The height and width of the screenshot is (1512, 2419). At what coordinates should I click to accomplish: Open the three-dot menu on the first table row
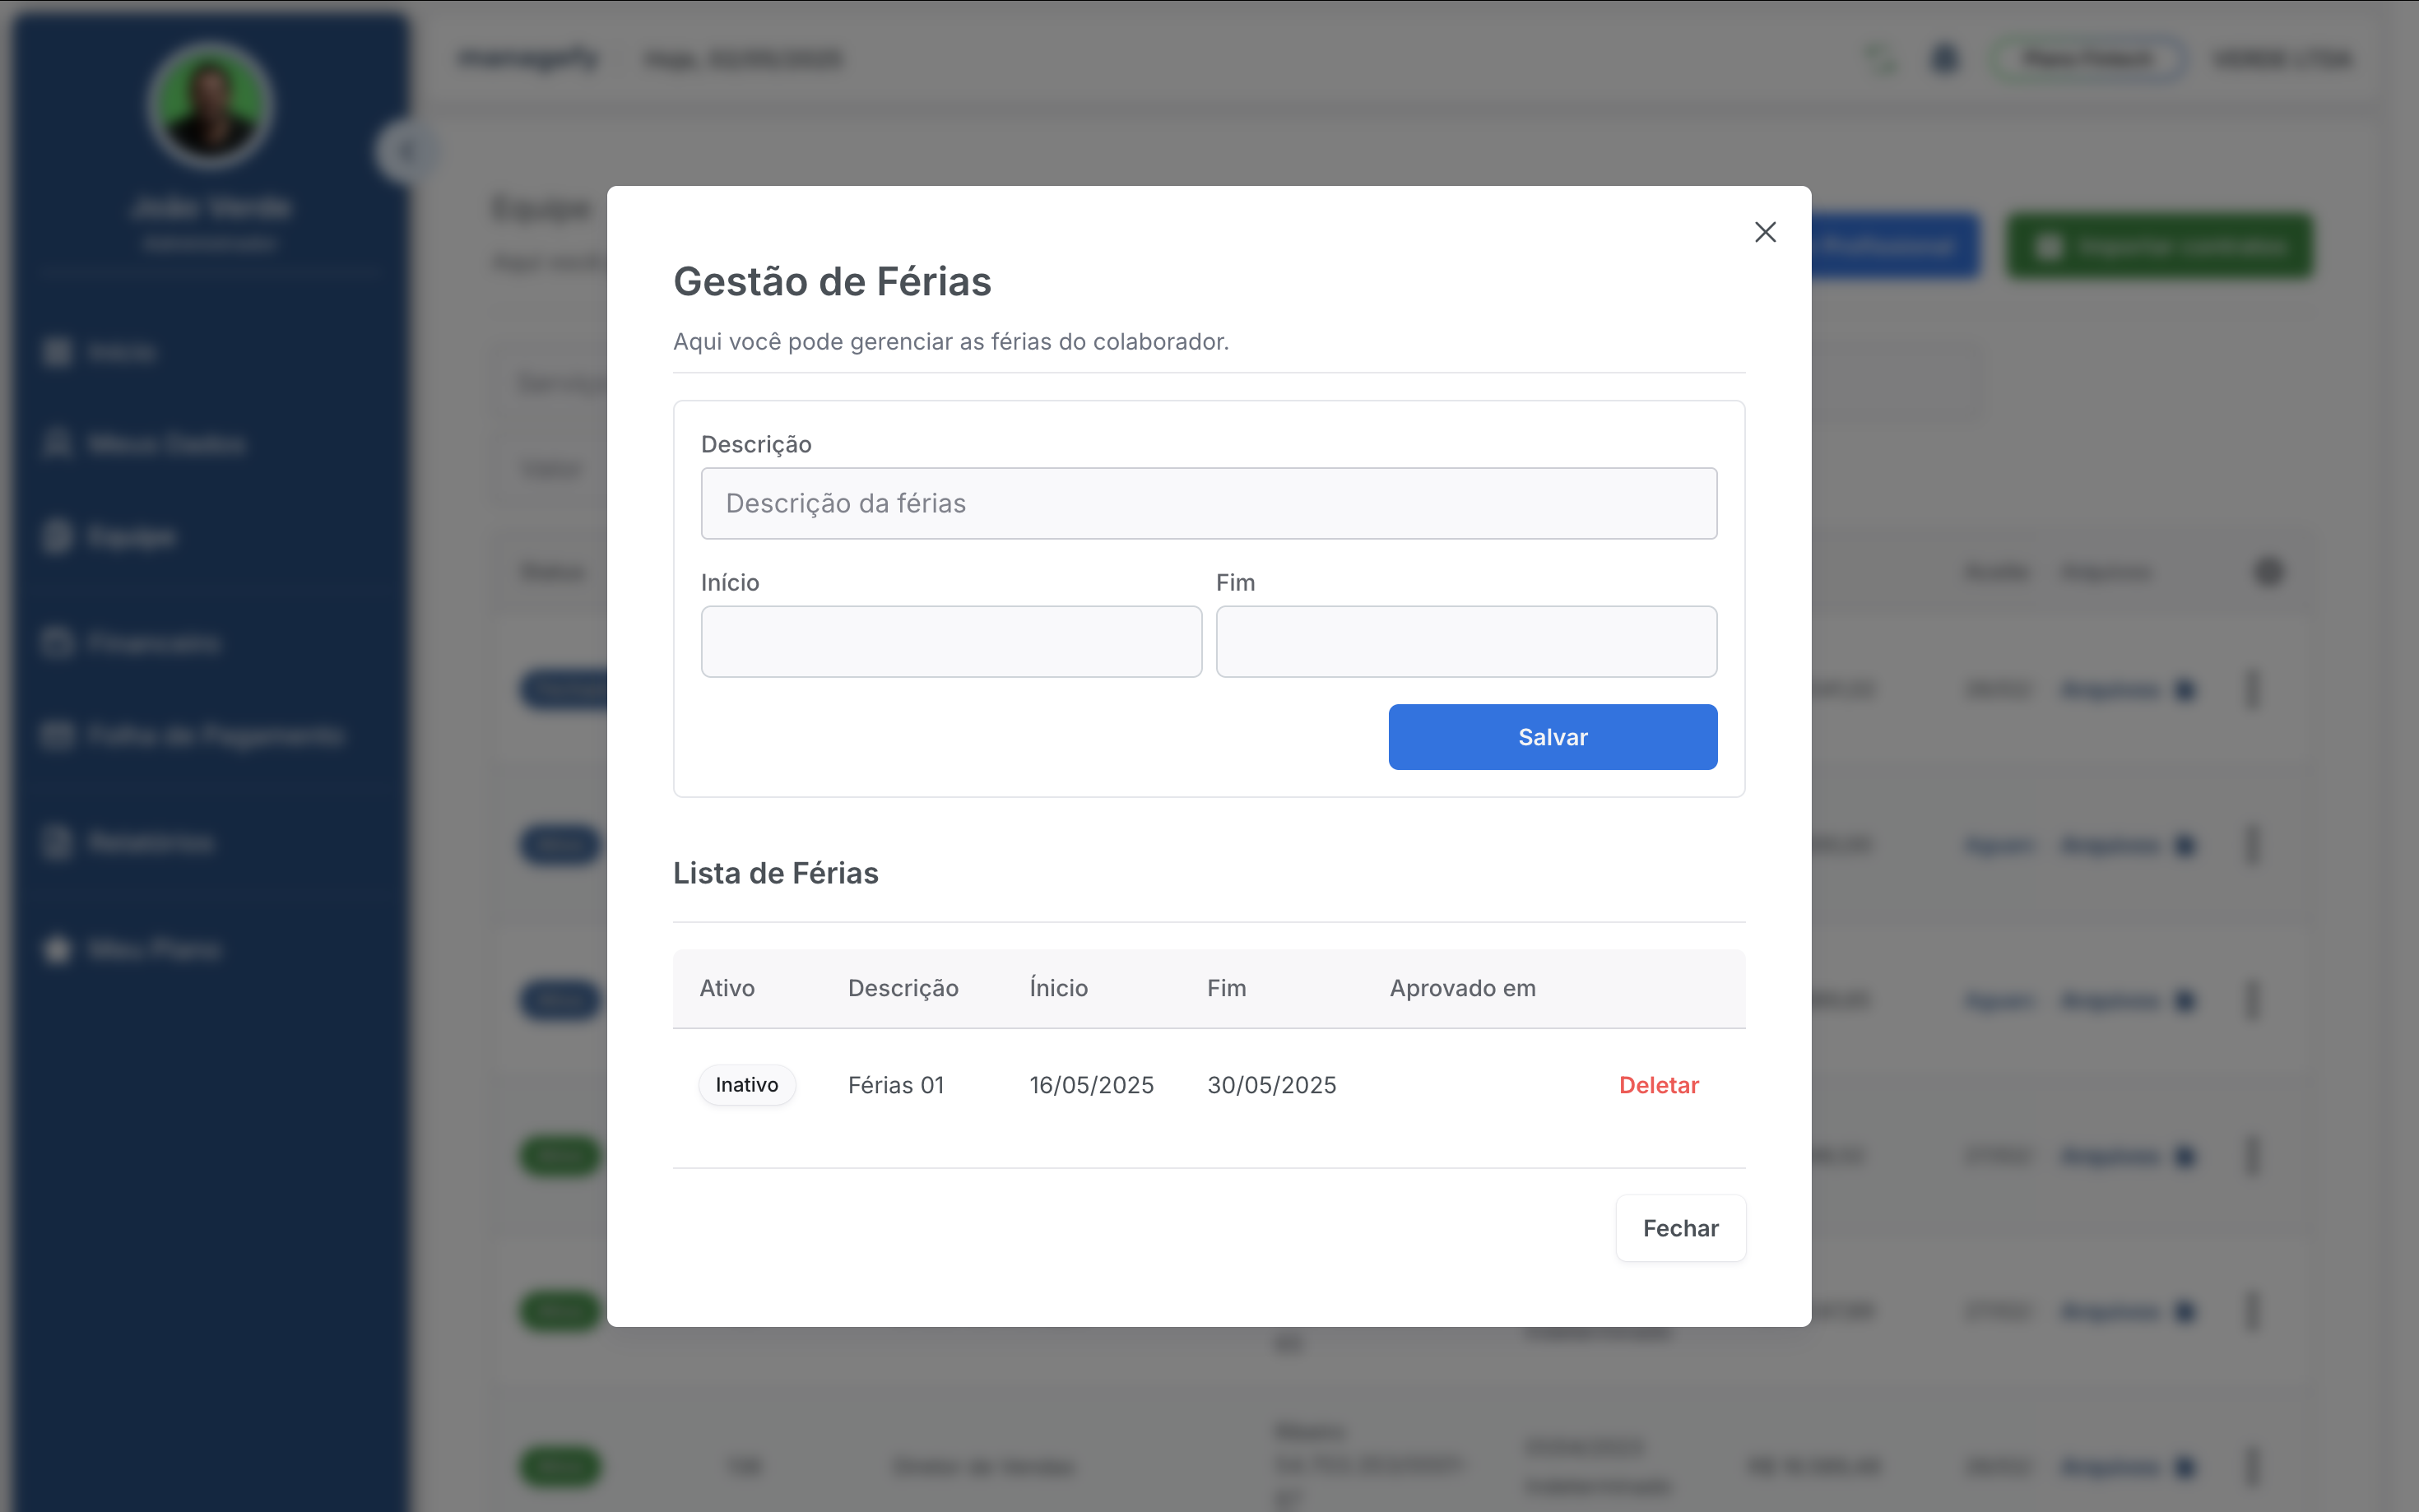click(2252, 689)
